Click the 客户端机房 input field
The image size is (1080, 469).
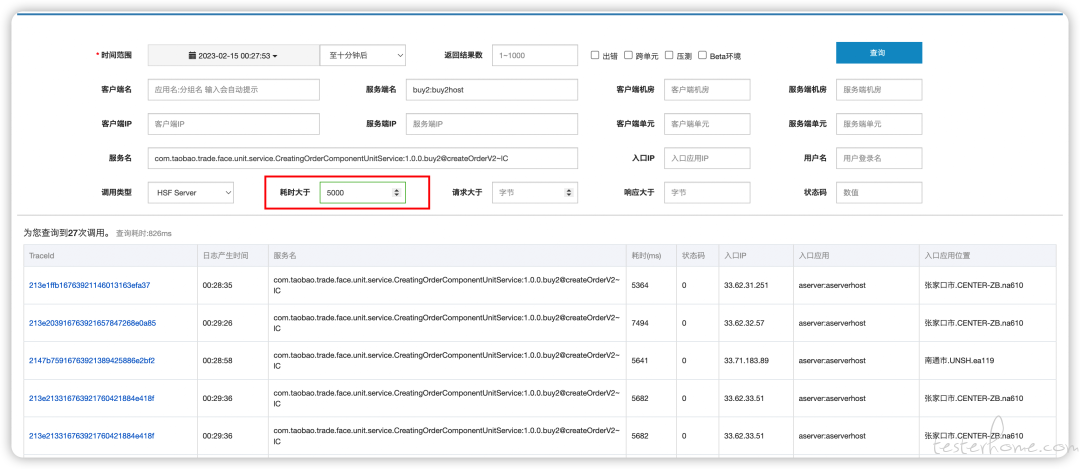click(707, 90)
